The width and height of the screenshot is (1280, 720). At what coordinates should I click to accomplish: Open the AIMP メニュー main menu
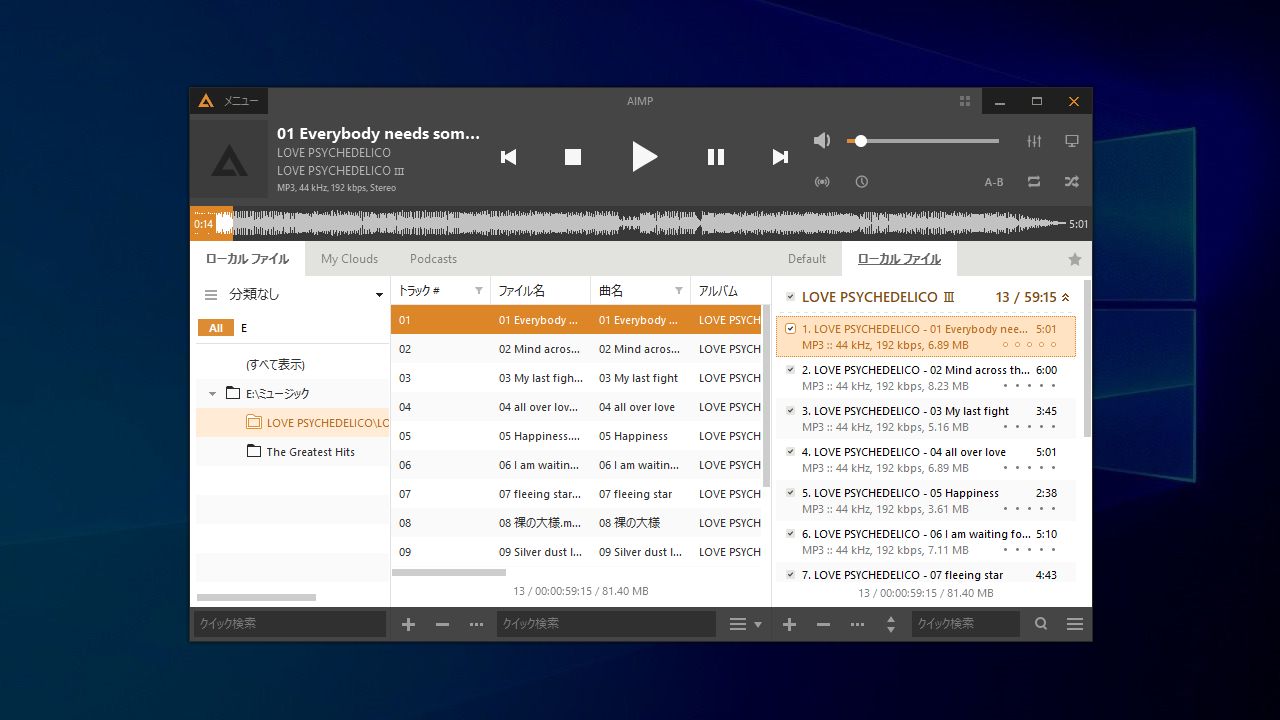pos(229,101)
